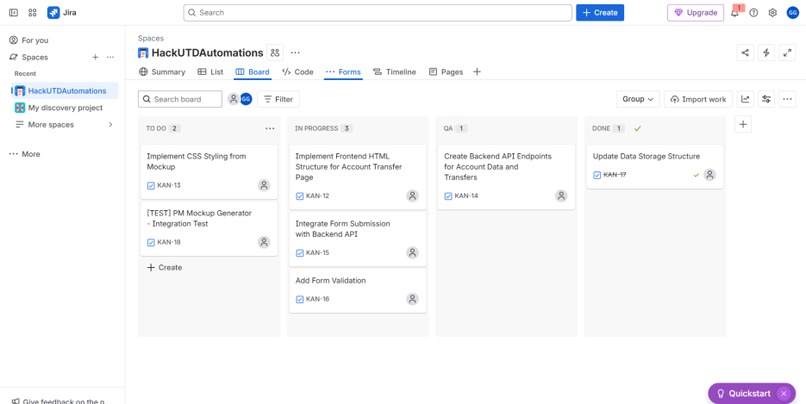Image resolution: width=806 pixels, height=404 pixels.
Task: Switch to the Summary tab
Action: click(x=162, y=72)
